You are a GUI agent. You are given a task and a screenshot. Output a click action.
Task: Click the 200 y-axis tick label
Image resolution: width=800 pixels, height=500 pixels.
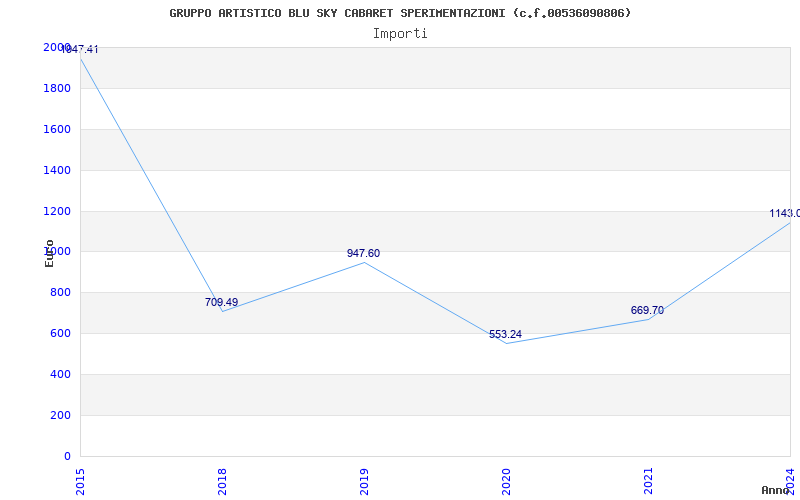(60, 415)
